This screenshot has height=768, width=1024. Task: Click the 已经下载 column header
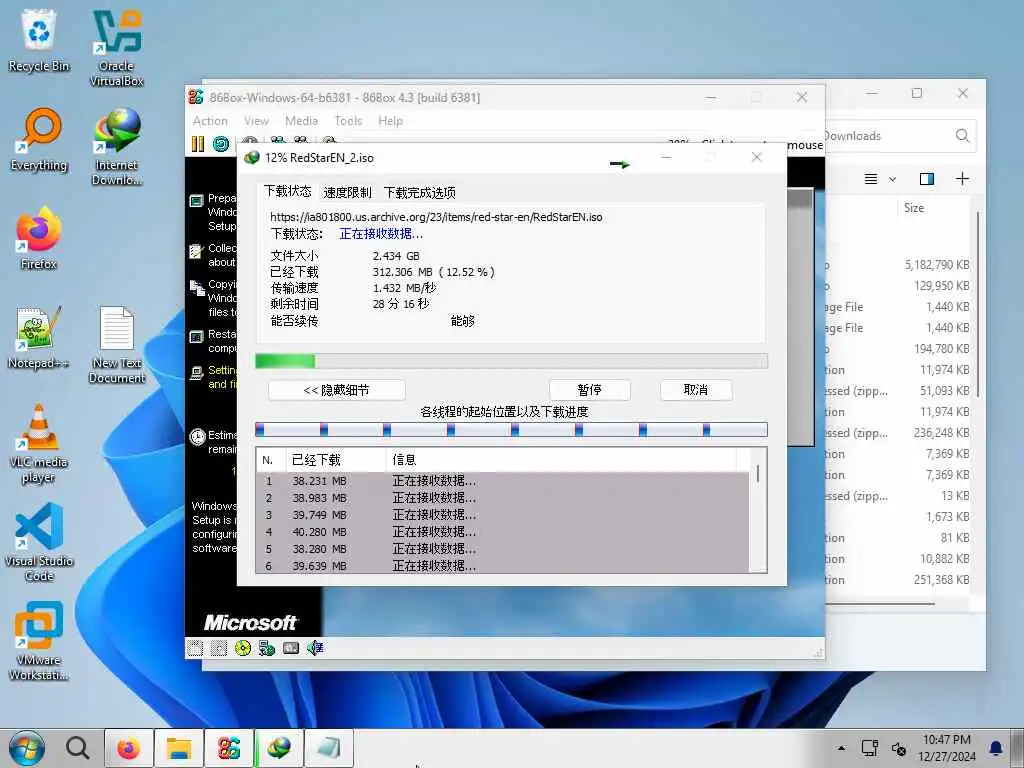tap(336, 460)
